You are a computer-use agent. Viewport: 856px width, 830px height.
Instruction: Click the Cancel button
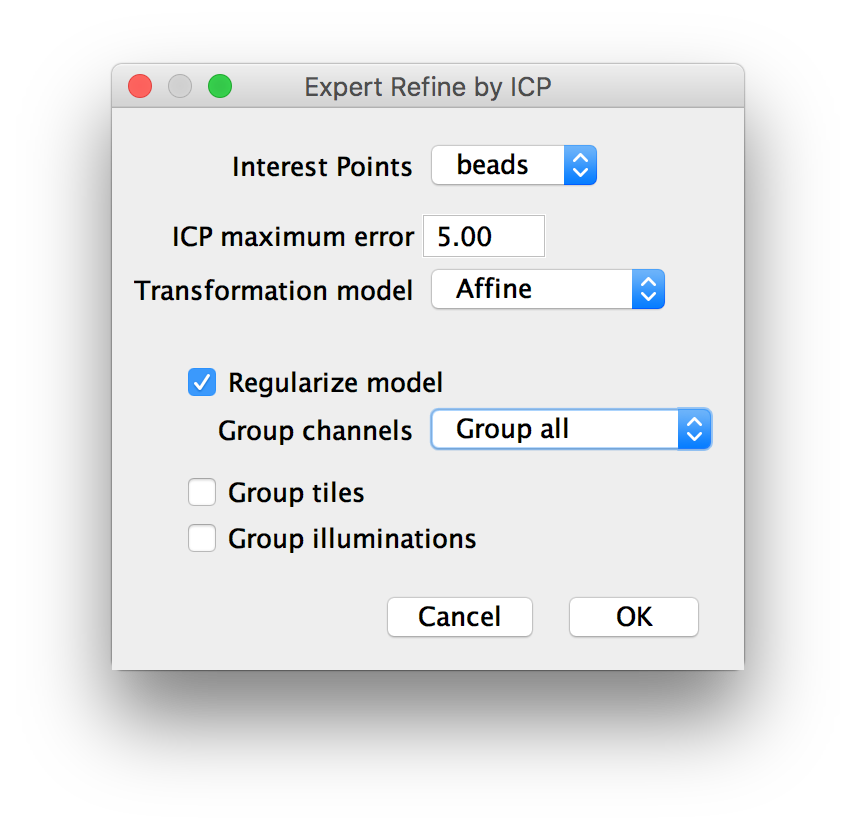pyautogui.click(x=460, y=617)
